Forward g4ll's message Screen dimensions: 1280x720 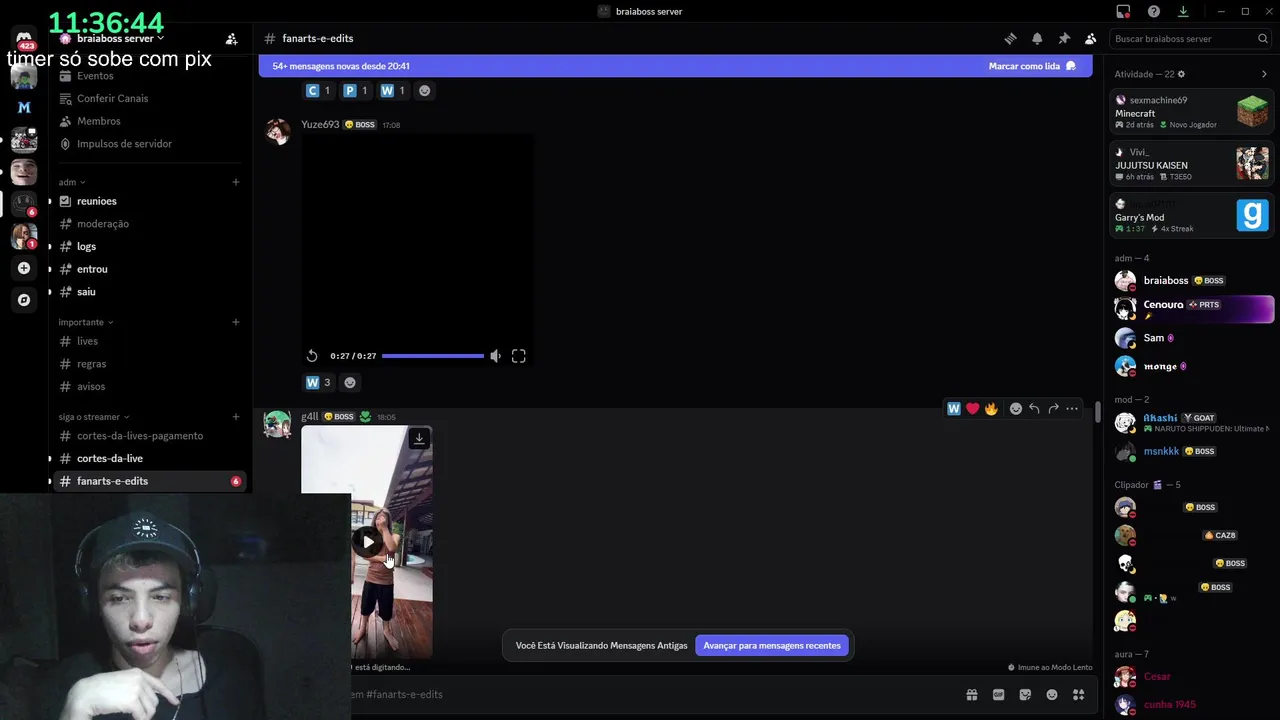coord(1053,408)
